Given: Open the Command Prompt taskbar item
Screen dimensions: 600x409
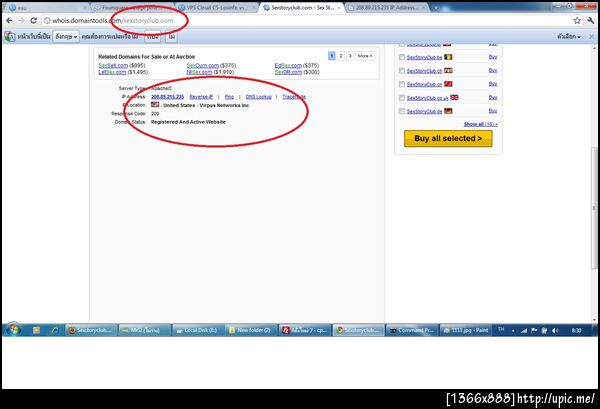Looking at the screenshot, I should click(412, 330).
